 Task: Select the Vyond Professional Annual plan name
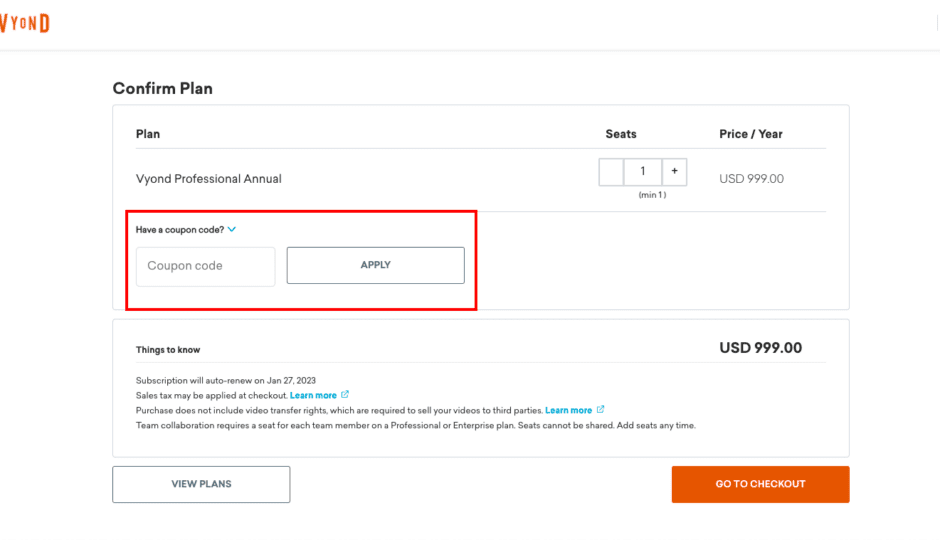209,179
